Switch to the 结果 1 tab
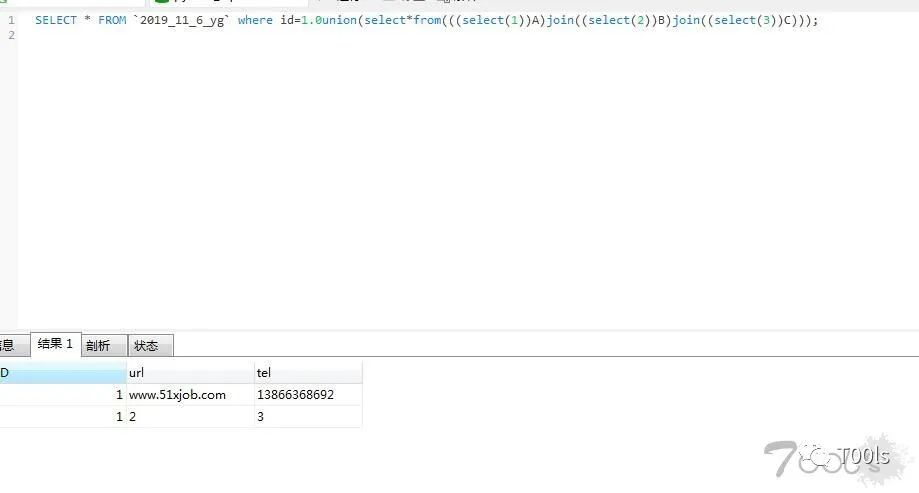 coord(56,344)
